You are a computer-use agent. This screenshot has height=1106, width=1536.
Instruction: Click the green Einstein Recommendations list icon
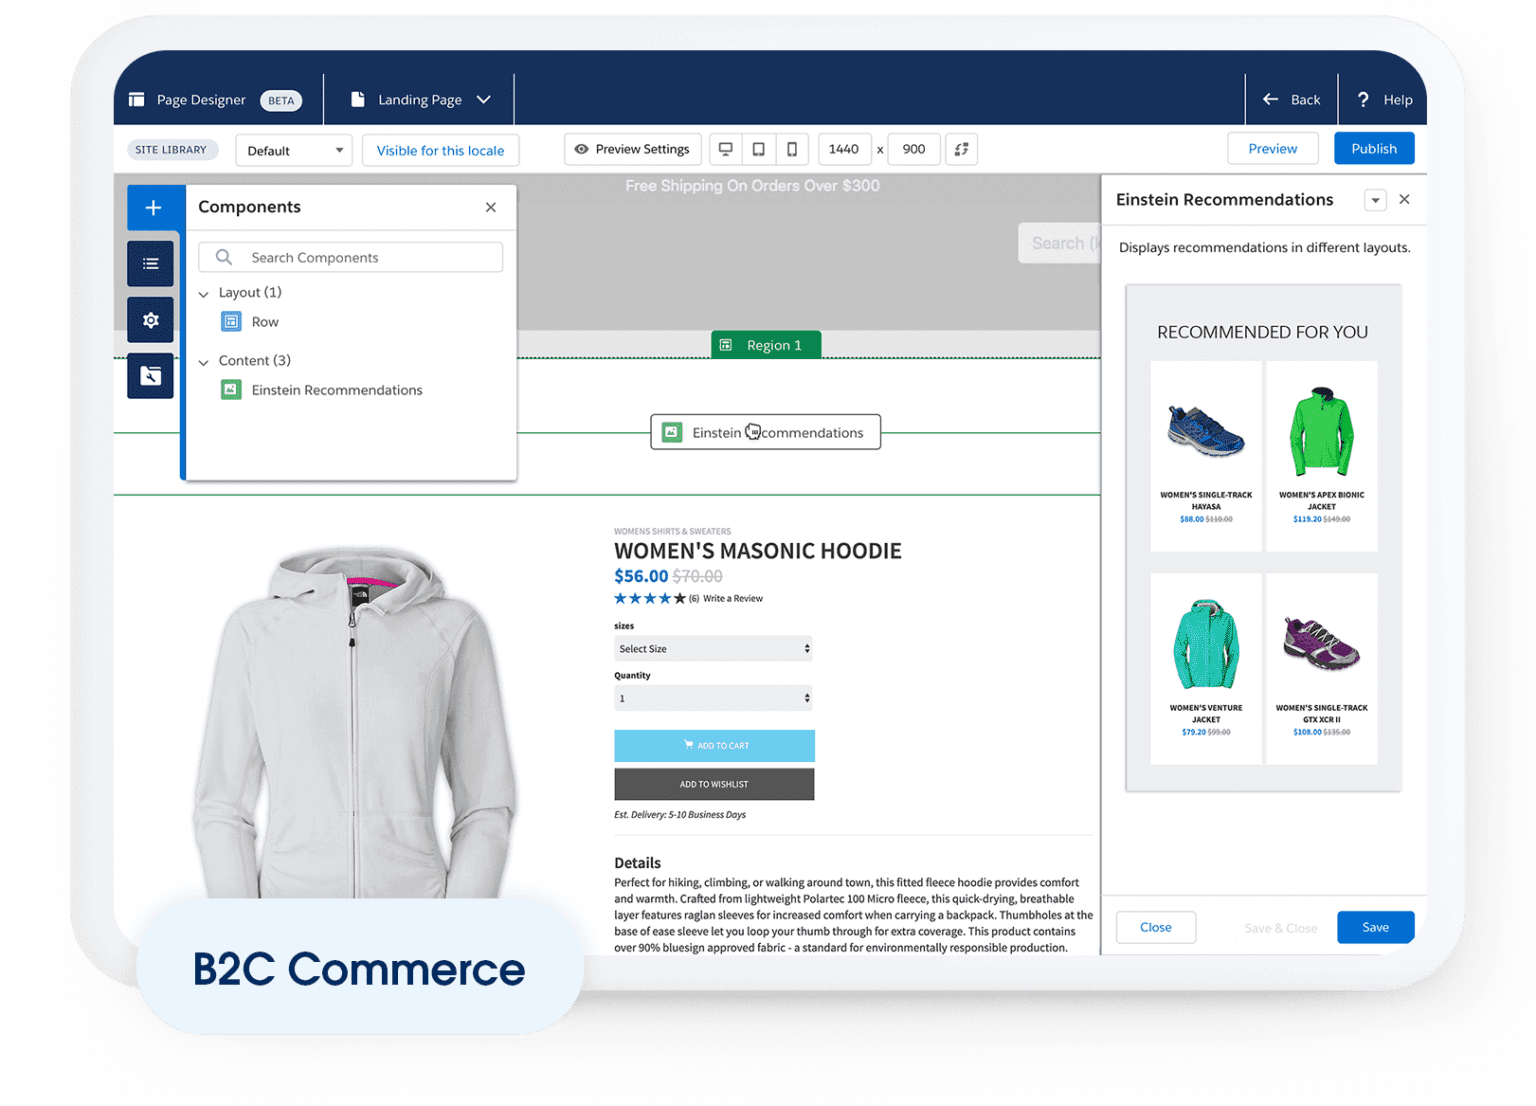231,390
